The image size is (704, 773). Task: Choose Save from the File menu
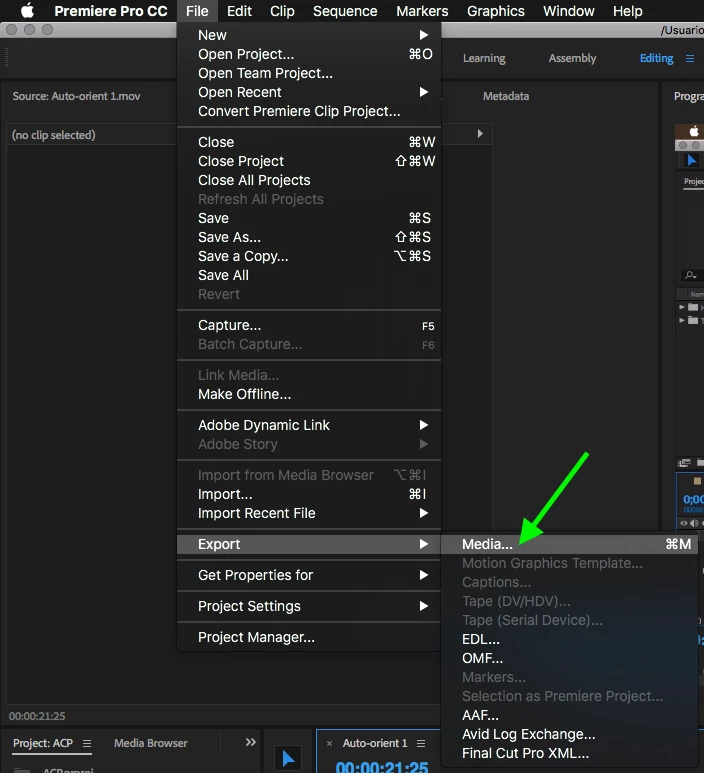coord(309,218)
